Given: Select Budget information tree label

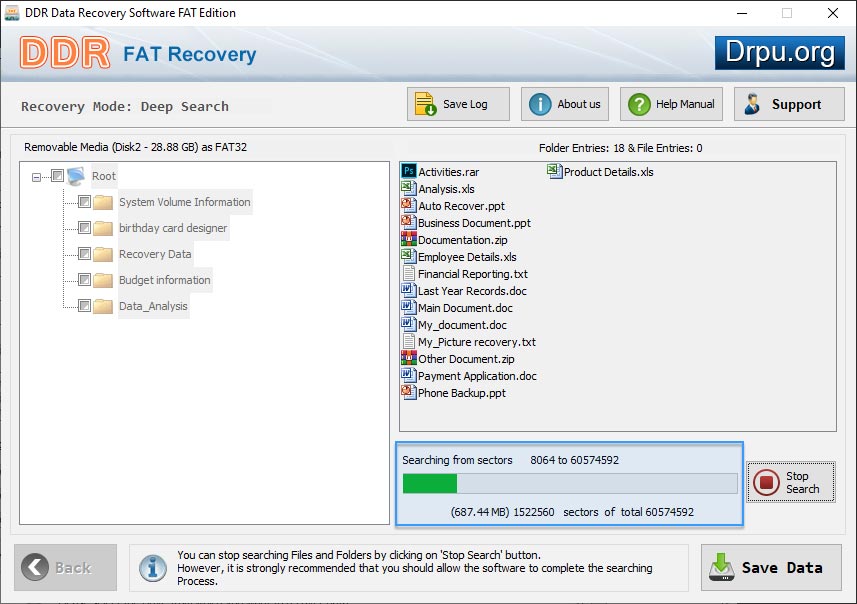Looking at the screenshot, I should pyautogui.click(x=165, y=280).
